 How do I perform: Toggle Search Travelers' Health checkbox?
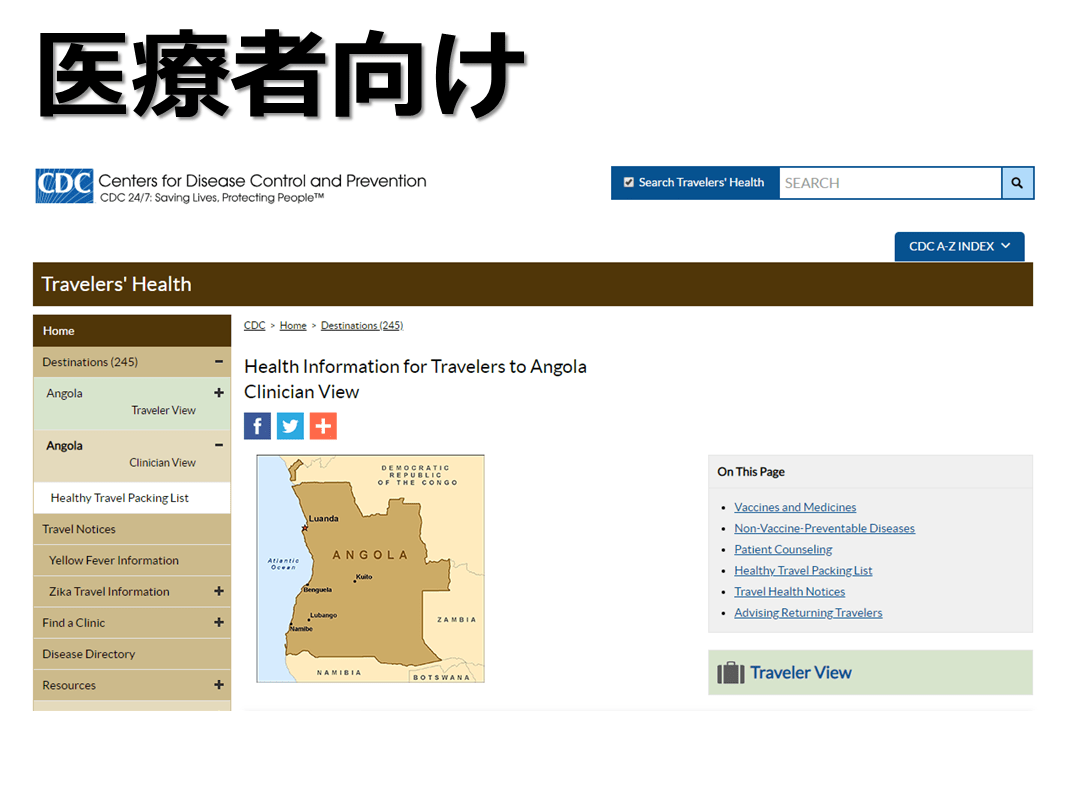pos(628,183)
